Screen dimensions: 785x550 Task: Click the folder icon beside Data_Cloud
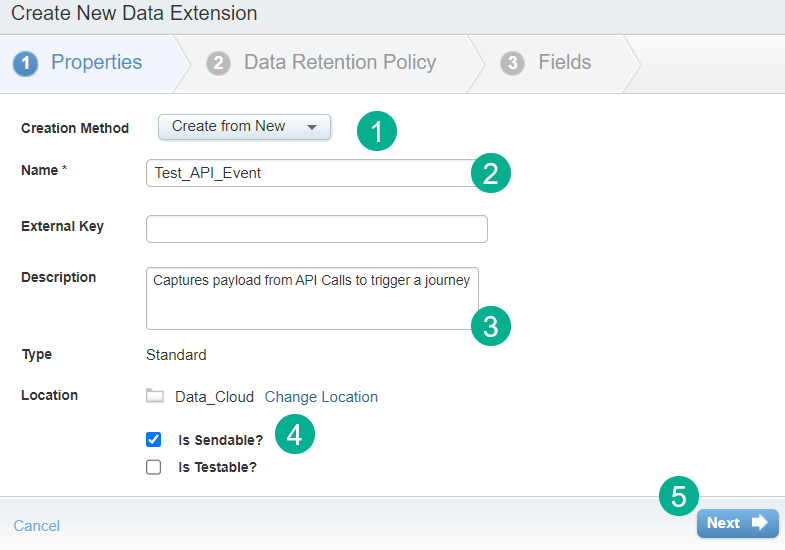pyautogui.click(x=155, y=396)
